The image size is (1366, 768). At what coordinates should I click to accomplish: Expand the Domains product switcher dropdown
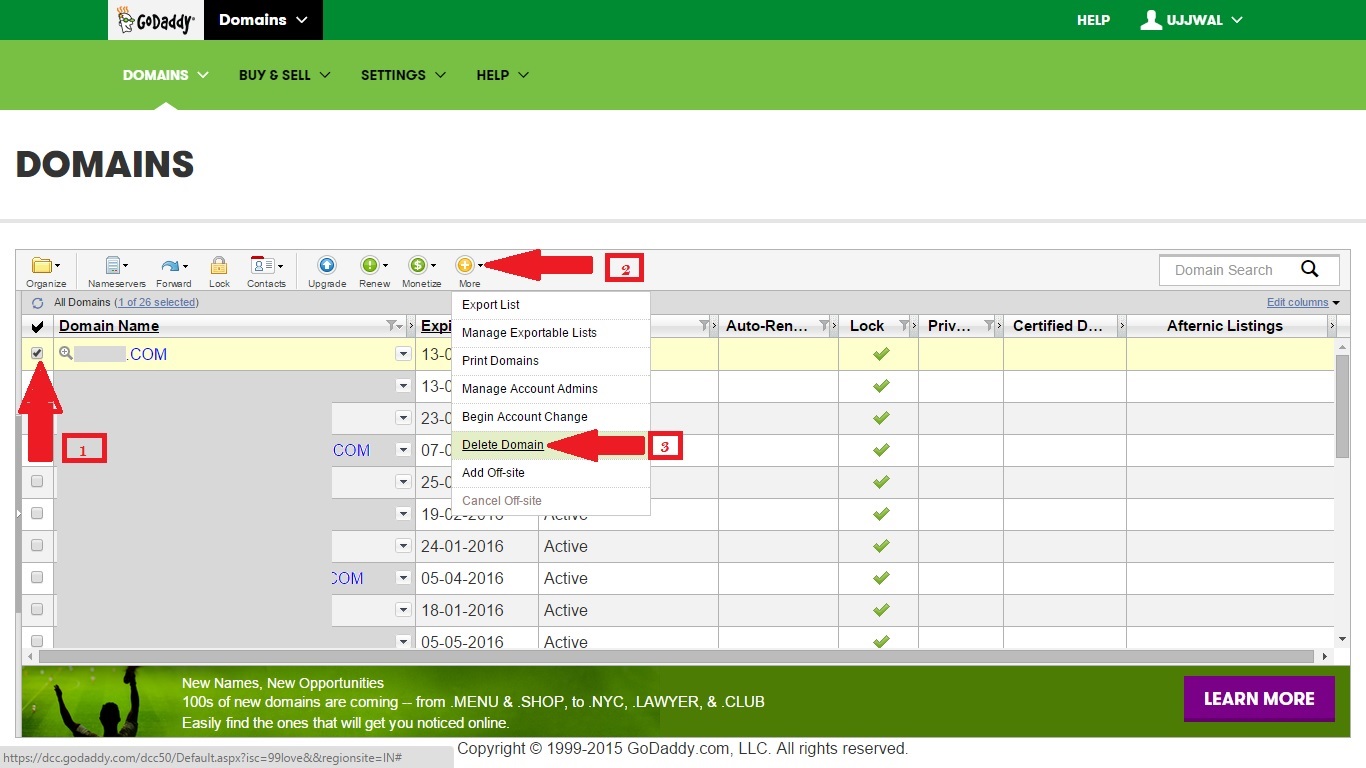click(263, 20)
